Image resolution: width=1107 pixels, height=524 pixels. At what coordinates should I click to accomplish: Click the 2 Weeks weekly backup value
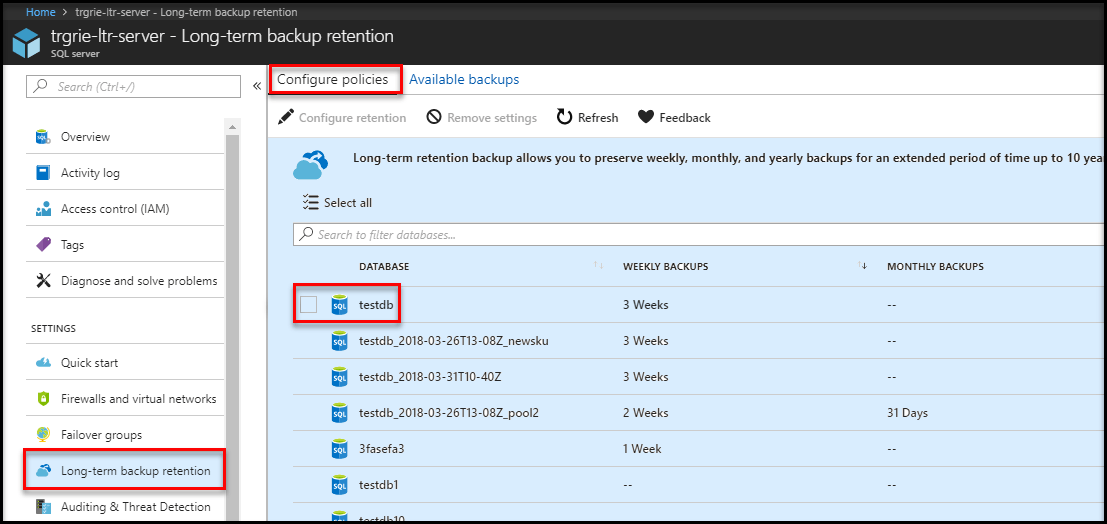645,412
